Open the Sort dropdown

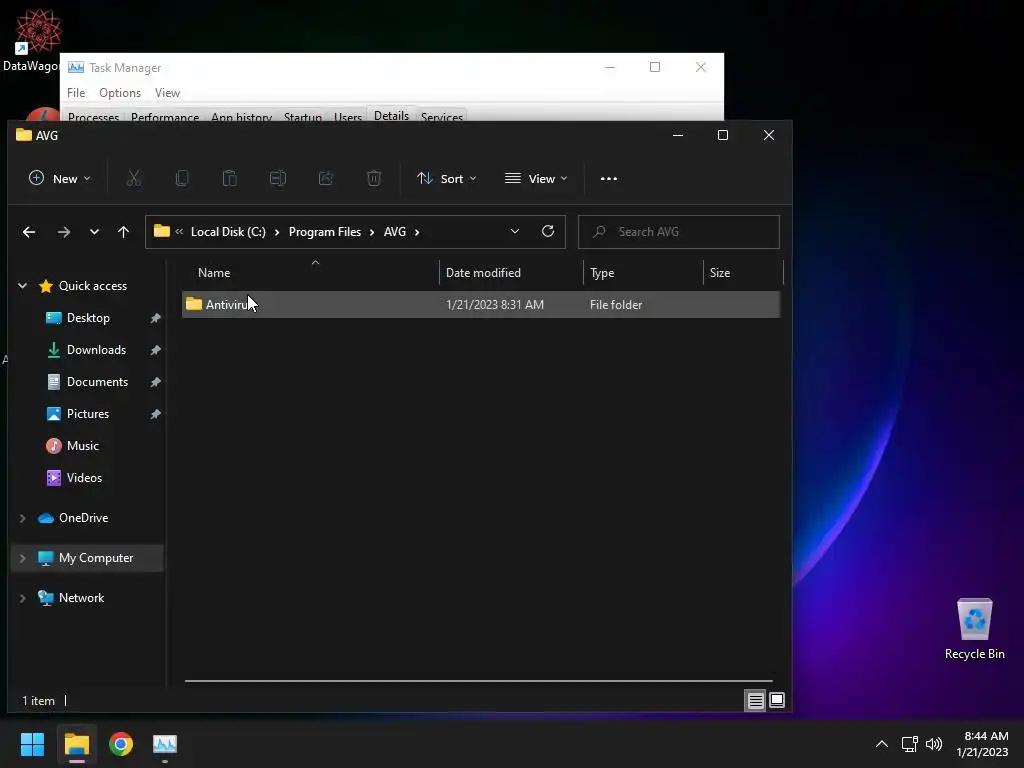tap(447, 178)
